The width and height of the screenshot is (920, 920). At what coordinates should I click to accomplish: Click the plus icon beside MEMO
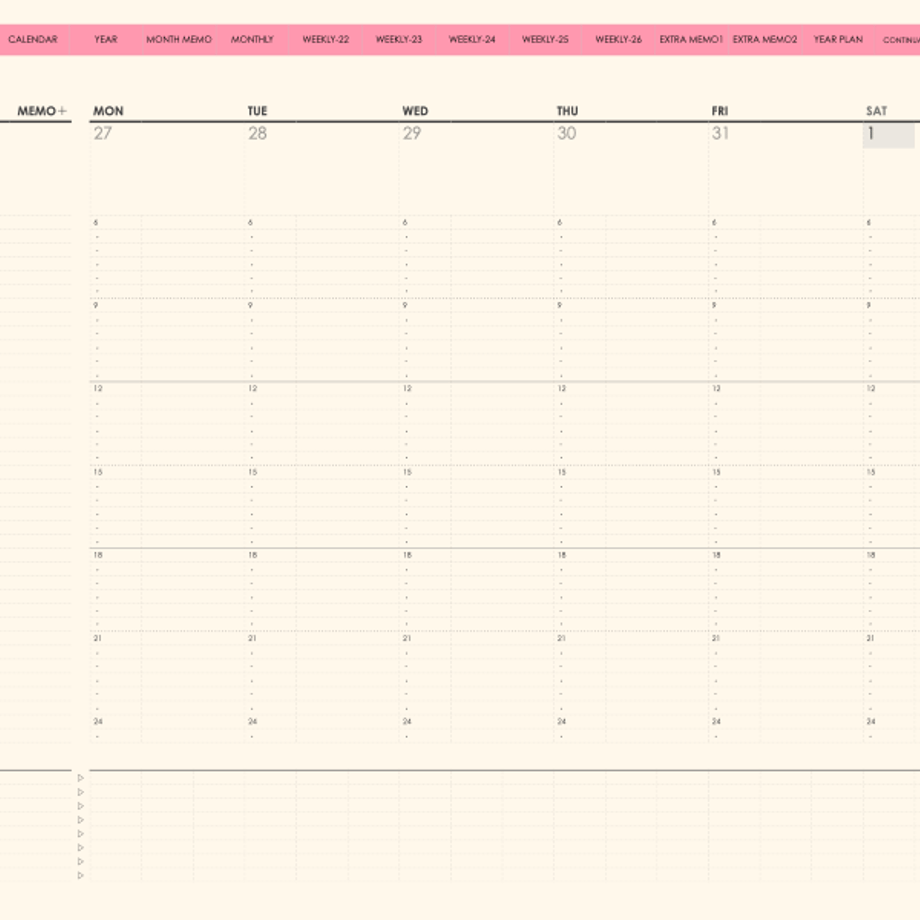62,110
